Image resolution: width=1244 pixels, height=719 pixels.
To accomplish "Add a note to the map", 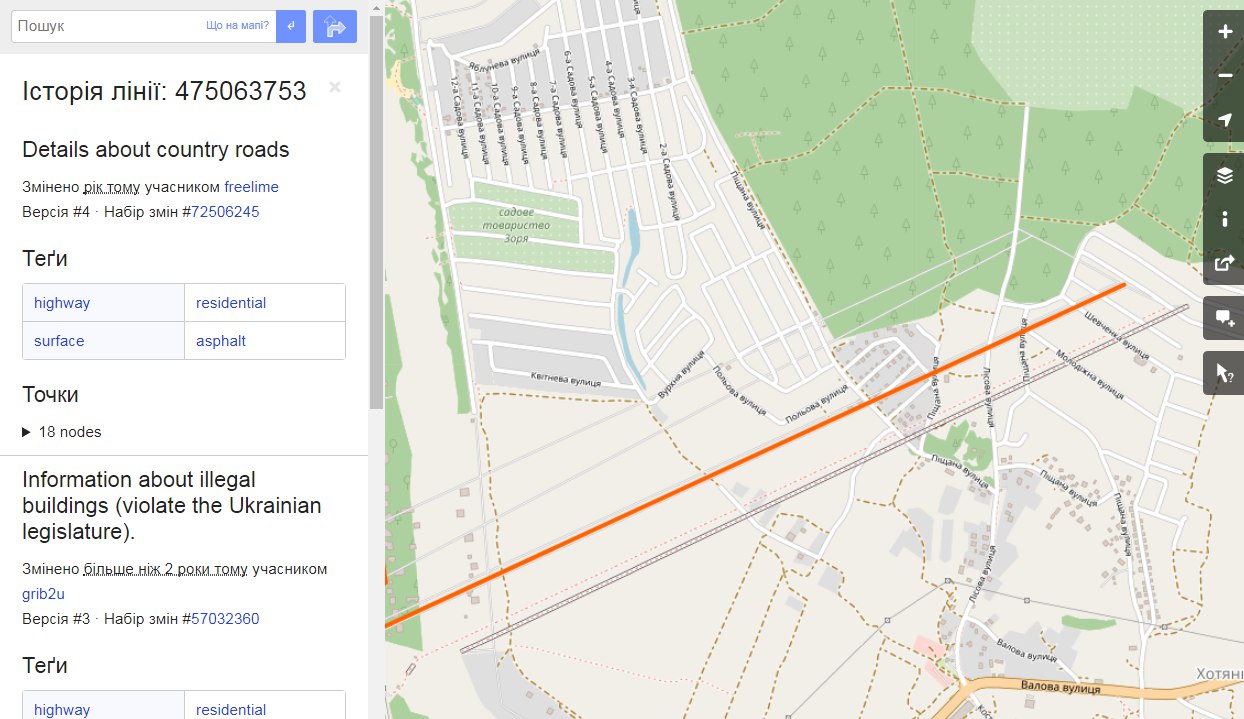I will click(x=1224, y=318).
